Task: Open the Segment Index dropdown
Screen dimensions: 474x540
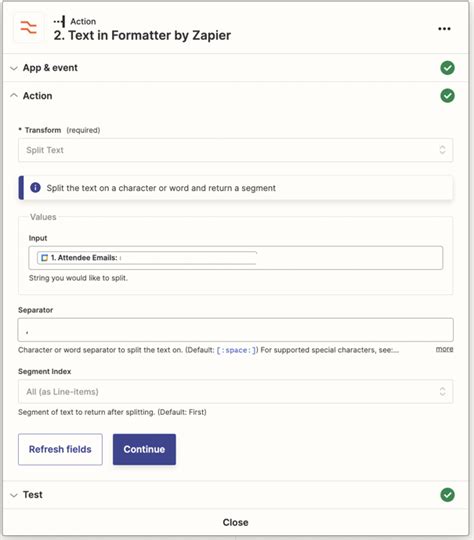Action: click(x=235, y=392)
